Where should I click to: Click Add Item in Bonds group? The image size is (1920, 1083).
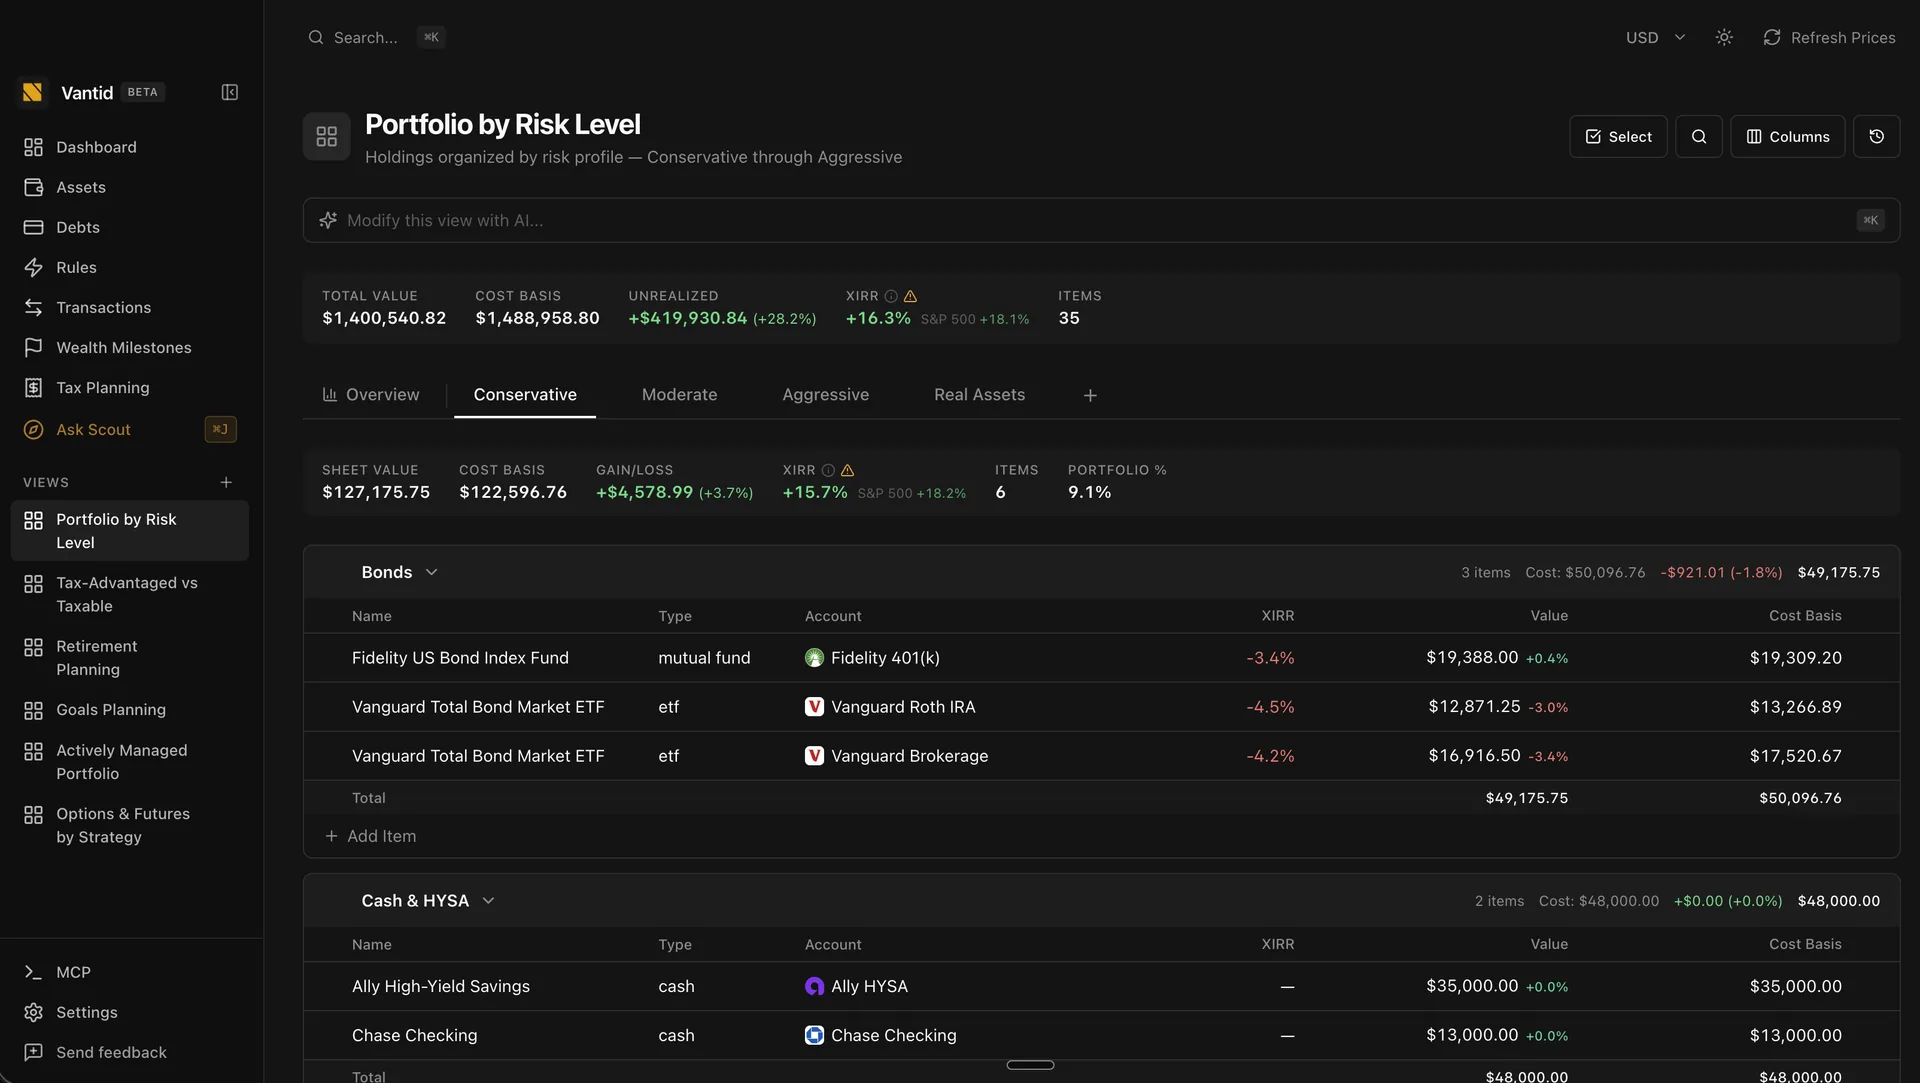[x=370, y=836]
